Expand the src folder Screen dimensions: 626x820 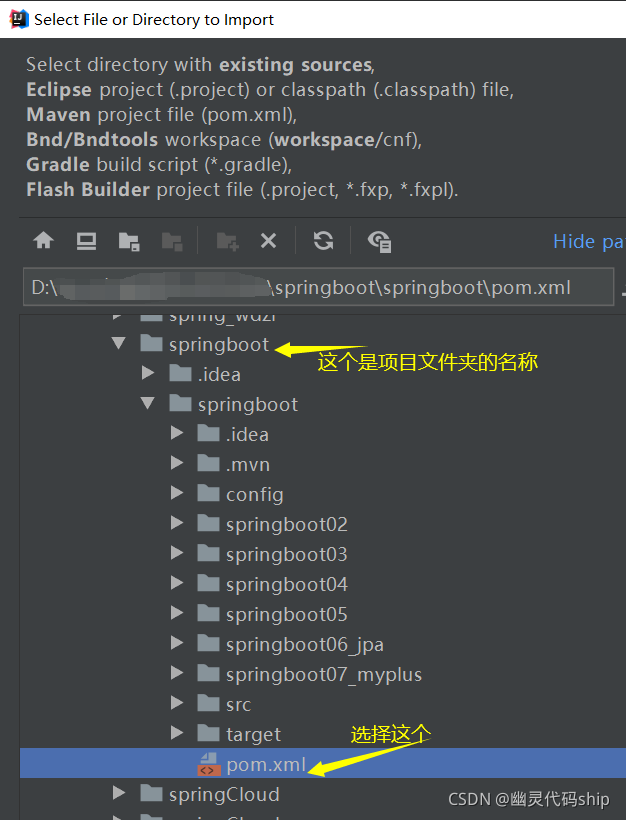tap(177, 703)
